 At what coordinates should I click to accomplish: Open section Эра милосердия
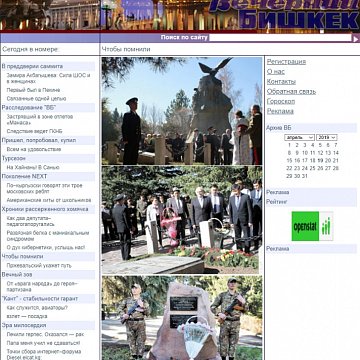pyautogui.click(x=24, y=325)
